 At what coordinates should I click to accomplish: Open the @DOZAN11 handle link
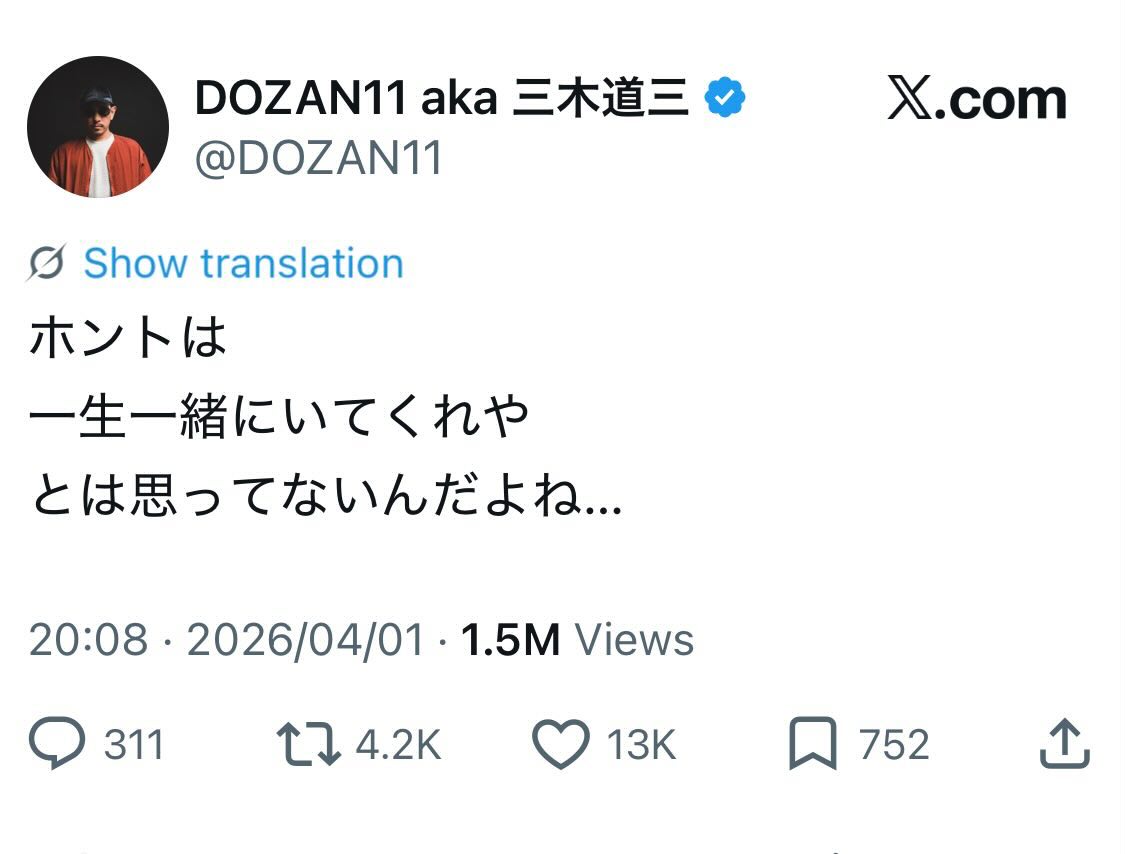tap(319, 158)
